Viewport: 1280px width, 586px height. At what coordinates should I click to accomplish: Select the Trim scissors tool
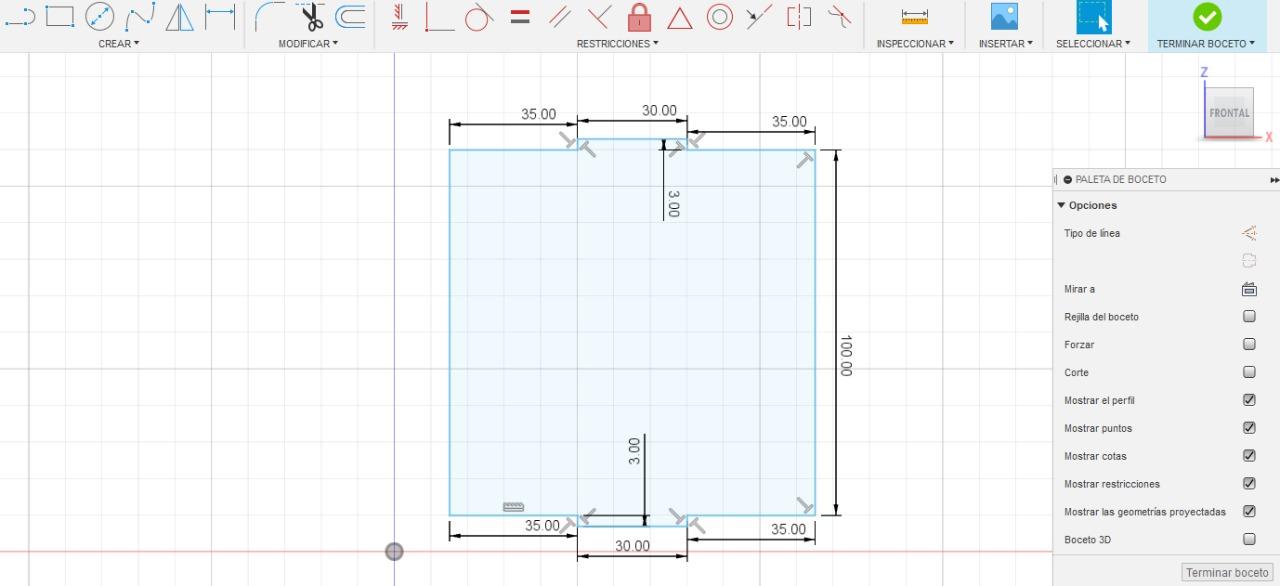pyautogui.click(x=311, y=16)
